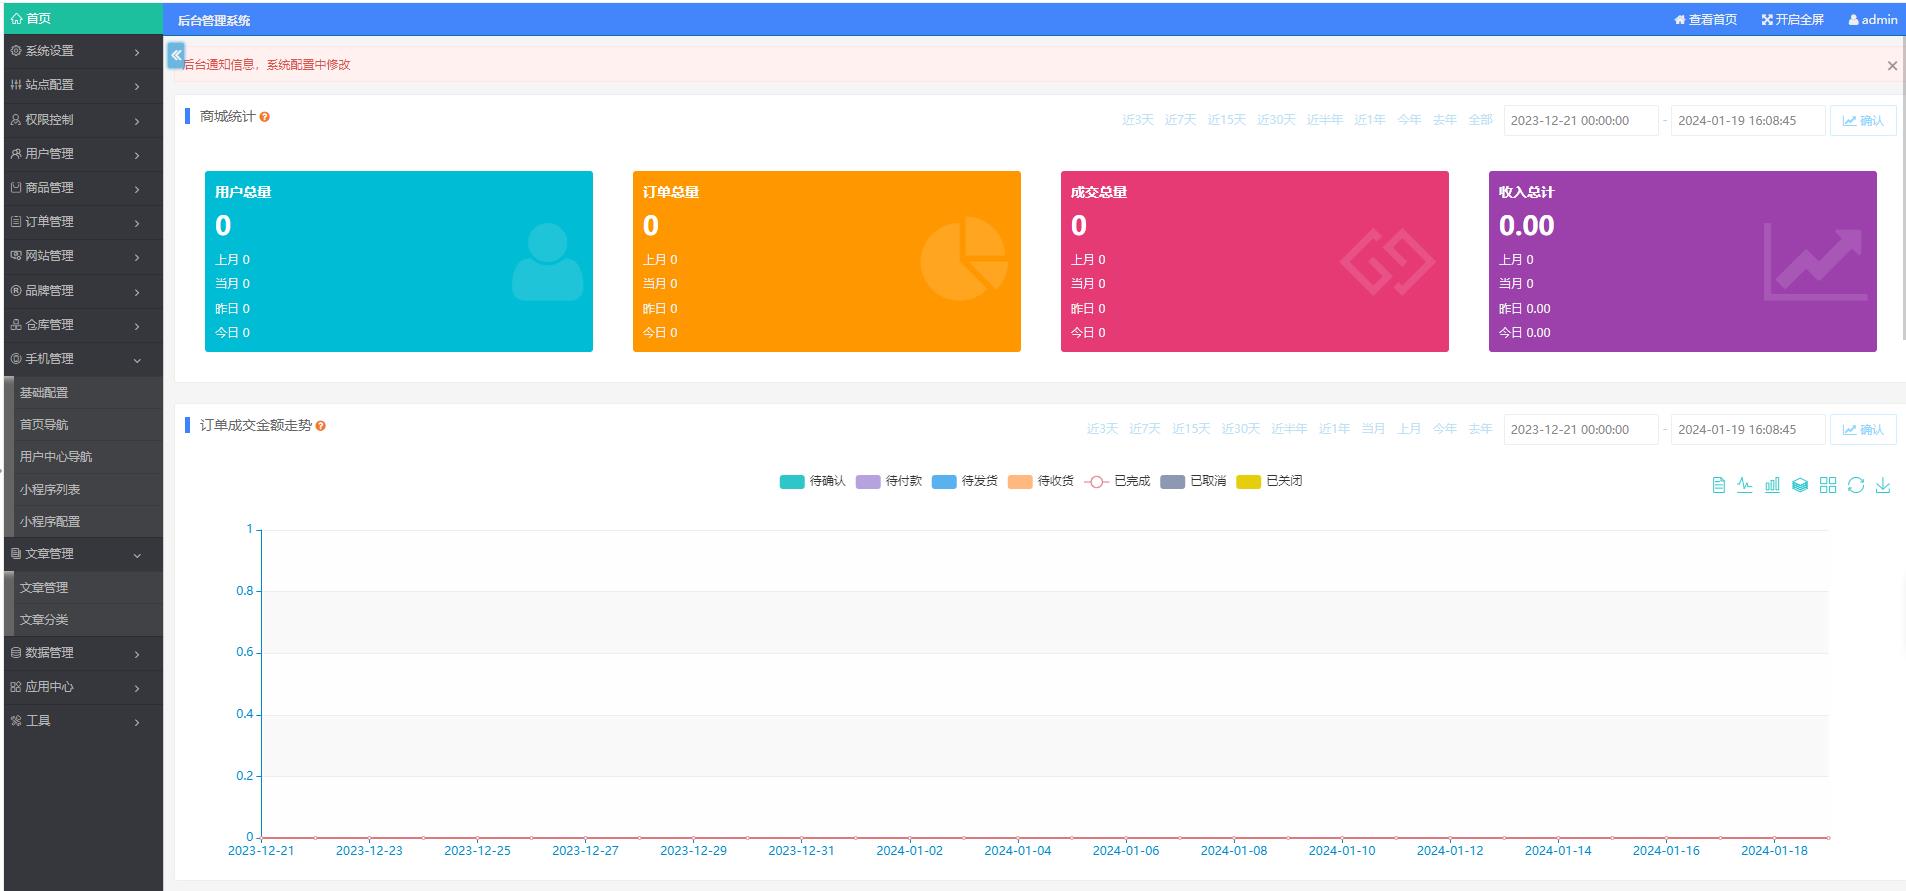Open 查看首页 in the top bar
Viewport: 1906px width, 891px height.
(1705, 19)
